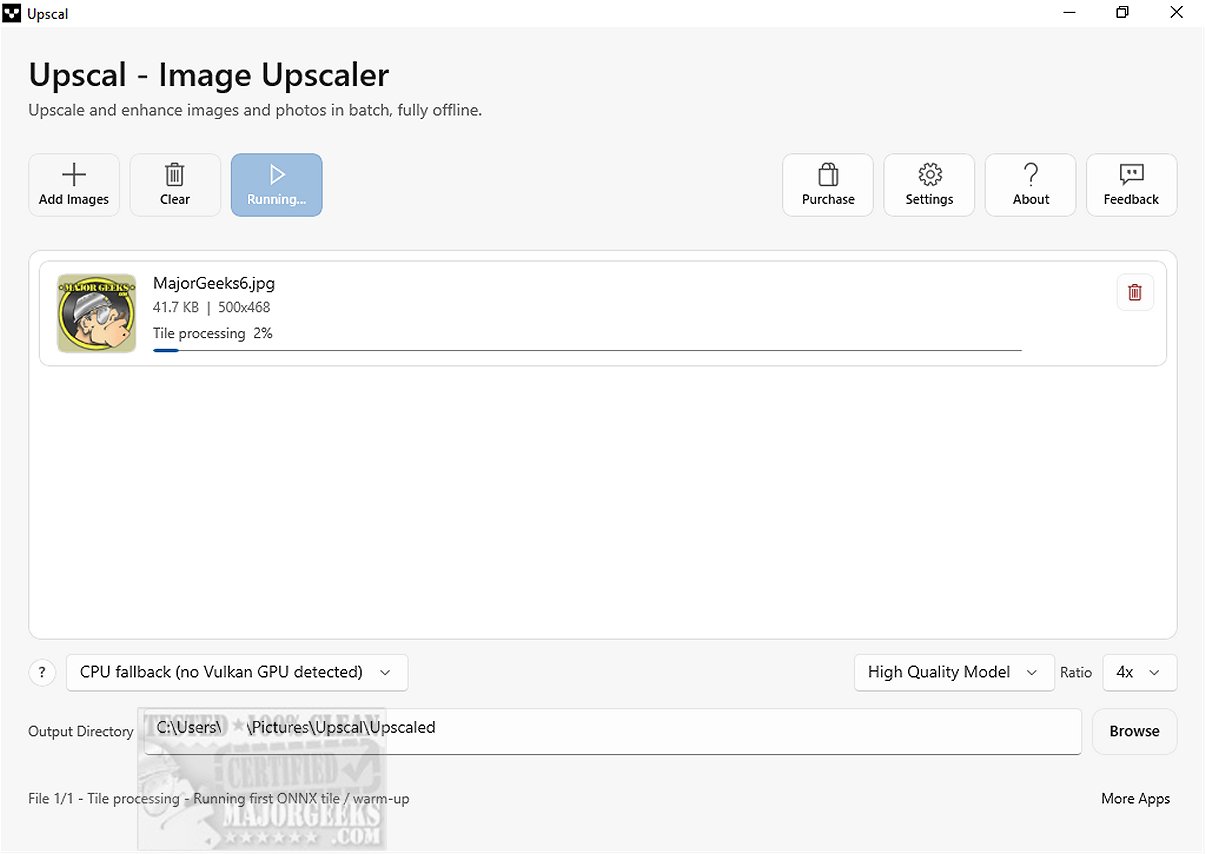Viewport: 1205px width, 854px height.
Task: Click the Upscal app icon in title bar
Action: 12,13
